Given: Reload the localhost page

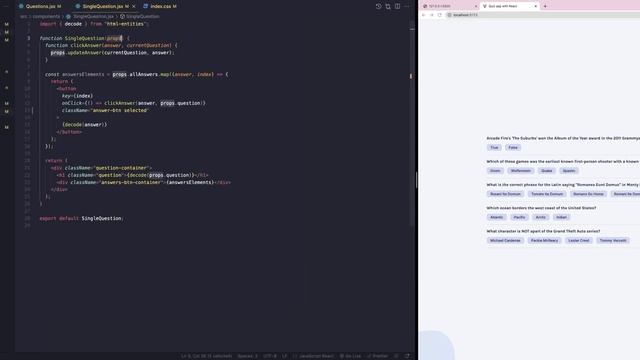Looking at the screenshot, I should [x=440, y=15].
